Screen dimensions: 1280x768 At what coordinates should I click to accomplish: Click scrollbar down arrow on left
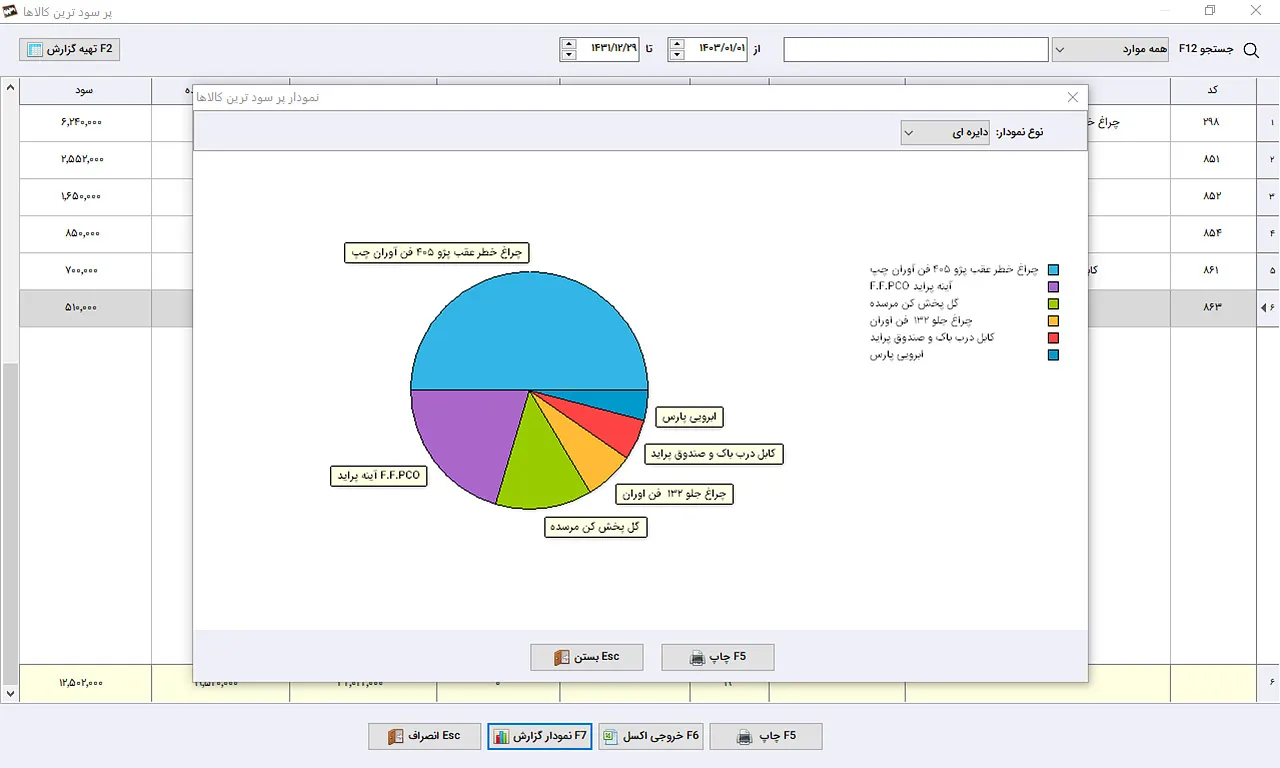[x=10, y=693]
